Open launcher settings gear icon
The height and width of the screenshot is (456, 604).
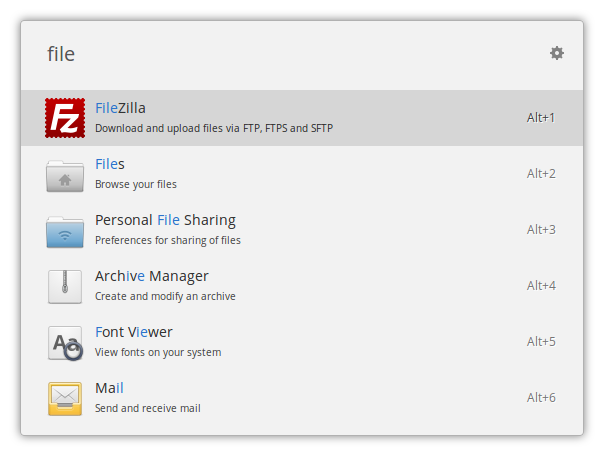557,53
